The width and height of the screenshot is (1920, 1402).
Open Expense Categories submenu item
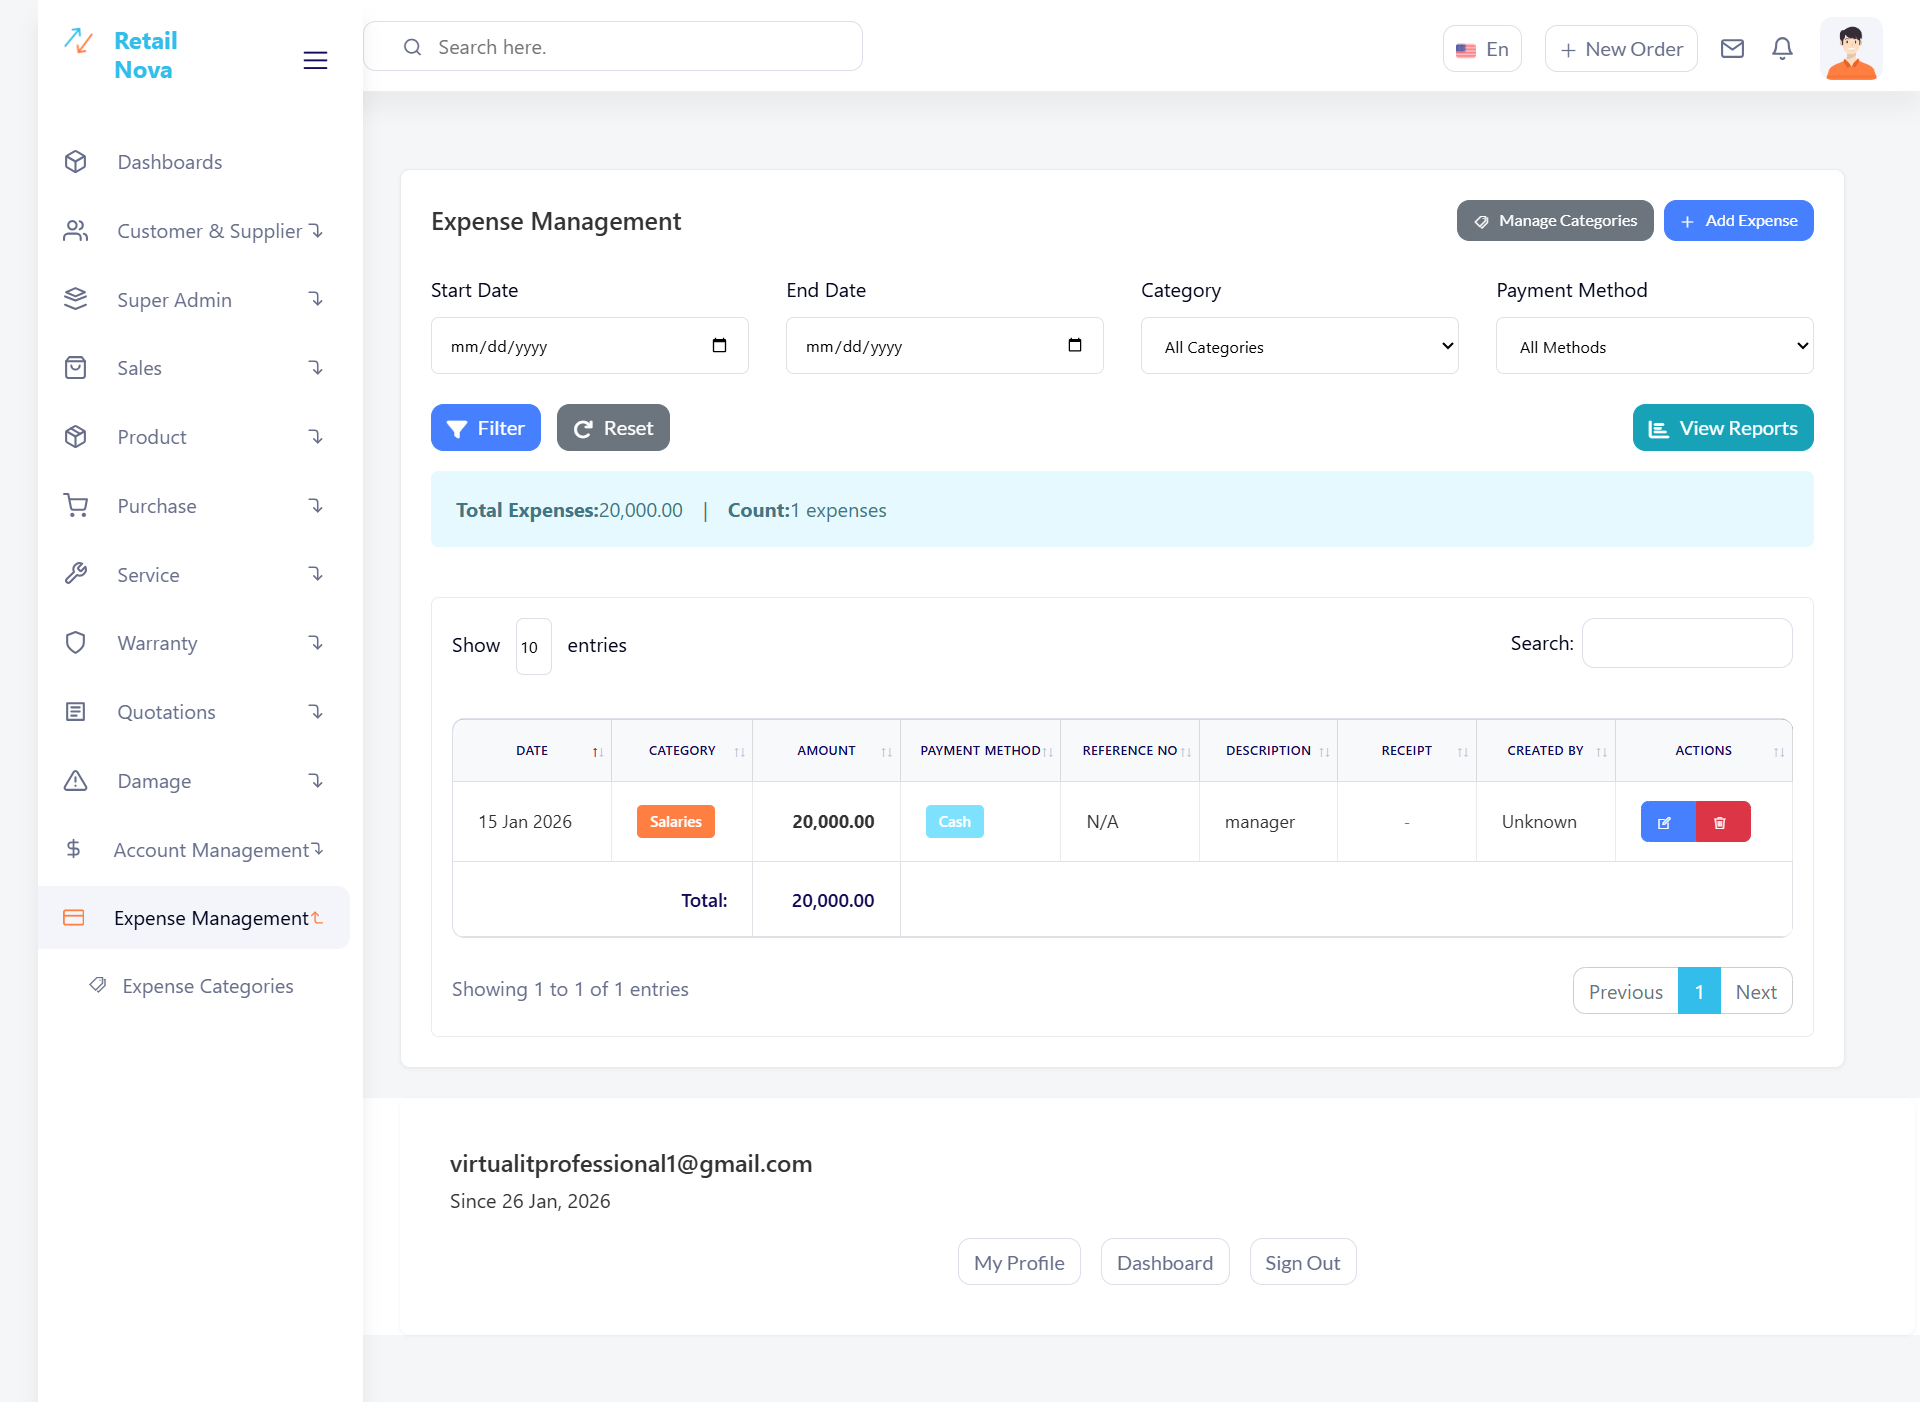pyautogui.click(x=207, y=986)
